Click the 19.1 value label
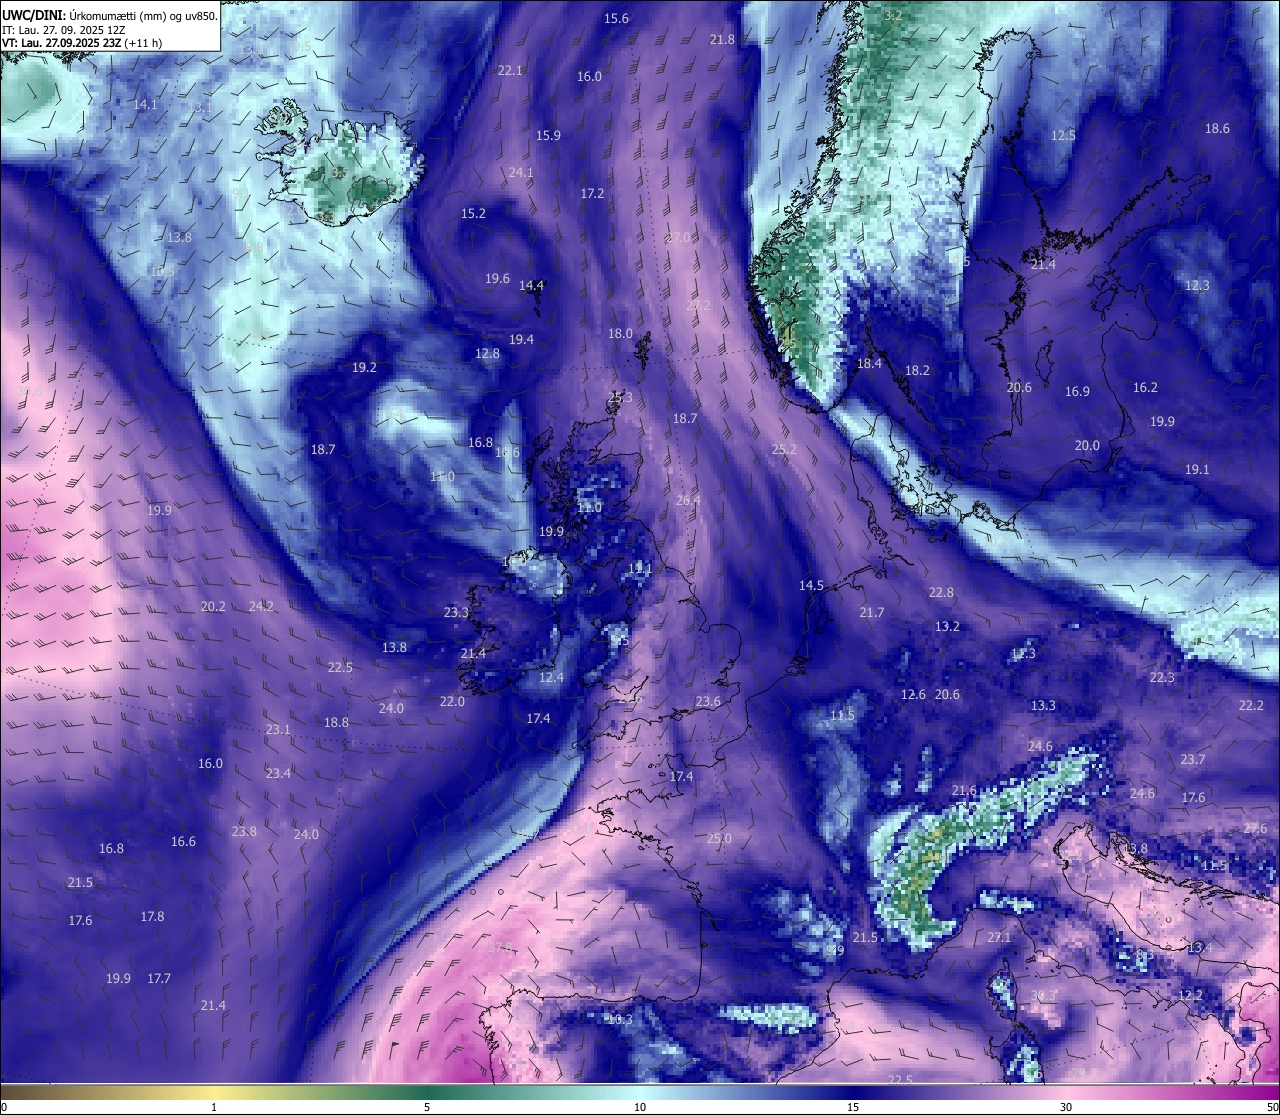Viewport: 1280px width, 1115px height. (1197, 469)
